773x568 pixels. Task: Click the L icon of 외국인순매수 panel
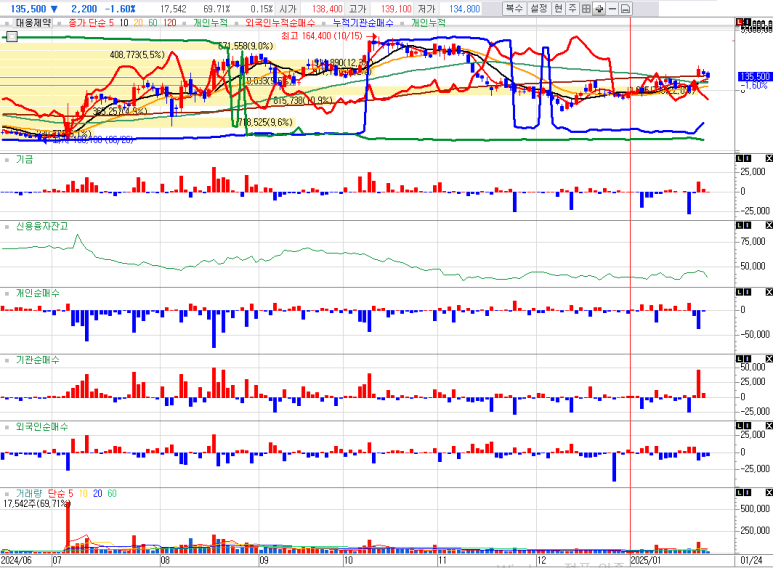pyautogui.click(x=740, y=426)
